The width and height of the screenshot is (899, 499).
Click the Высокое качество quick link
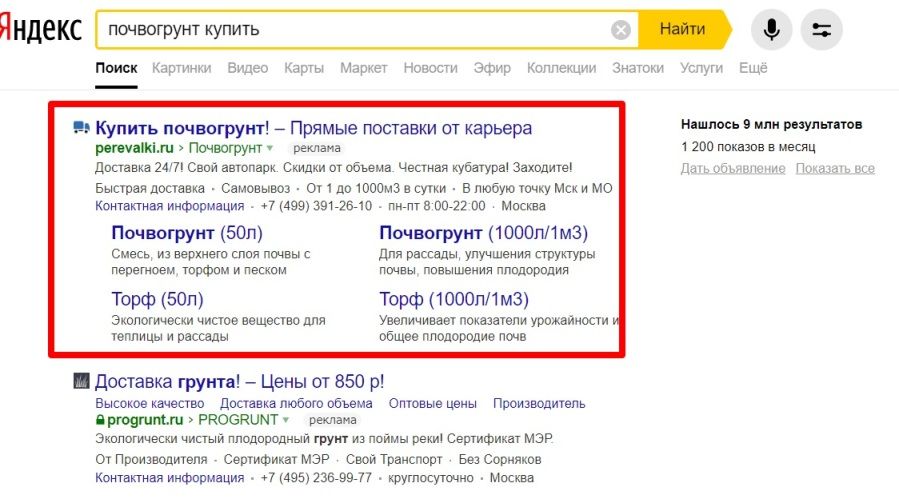[x=150, y=403]
